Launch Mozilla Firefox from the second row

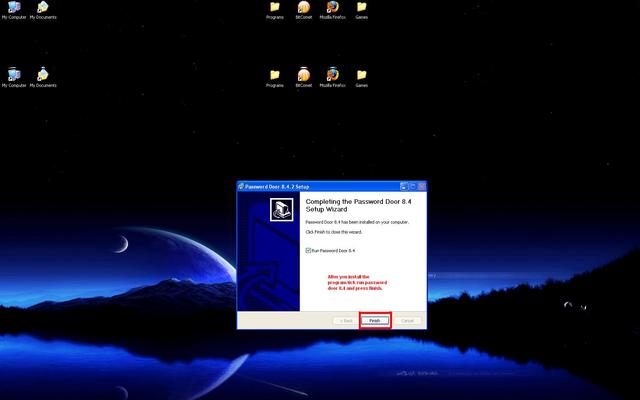(x=333, y=75)
